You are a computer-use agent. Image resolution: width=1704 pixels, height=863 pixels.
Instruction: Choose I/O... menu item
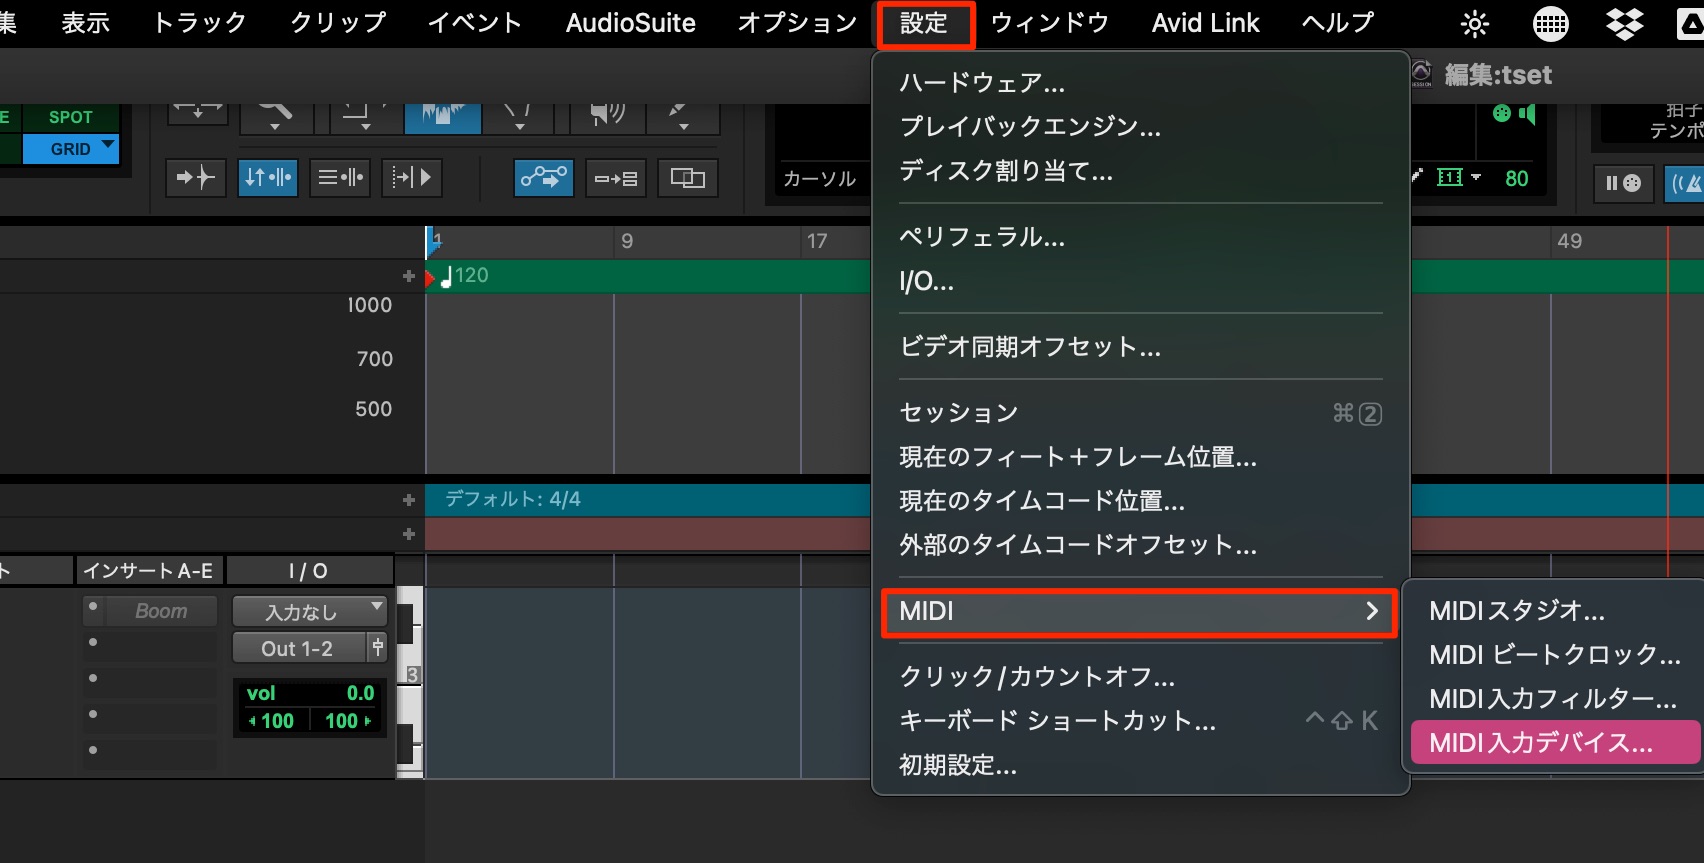tap(1141, 281)
